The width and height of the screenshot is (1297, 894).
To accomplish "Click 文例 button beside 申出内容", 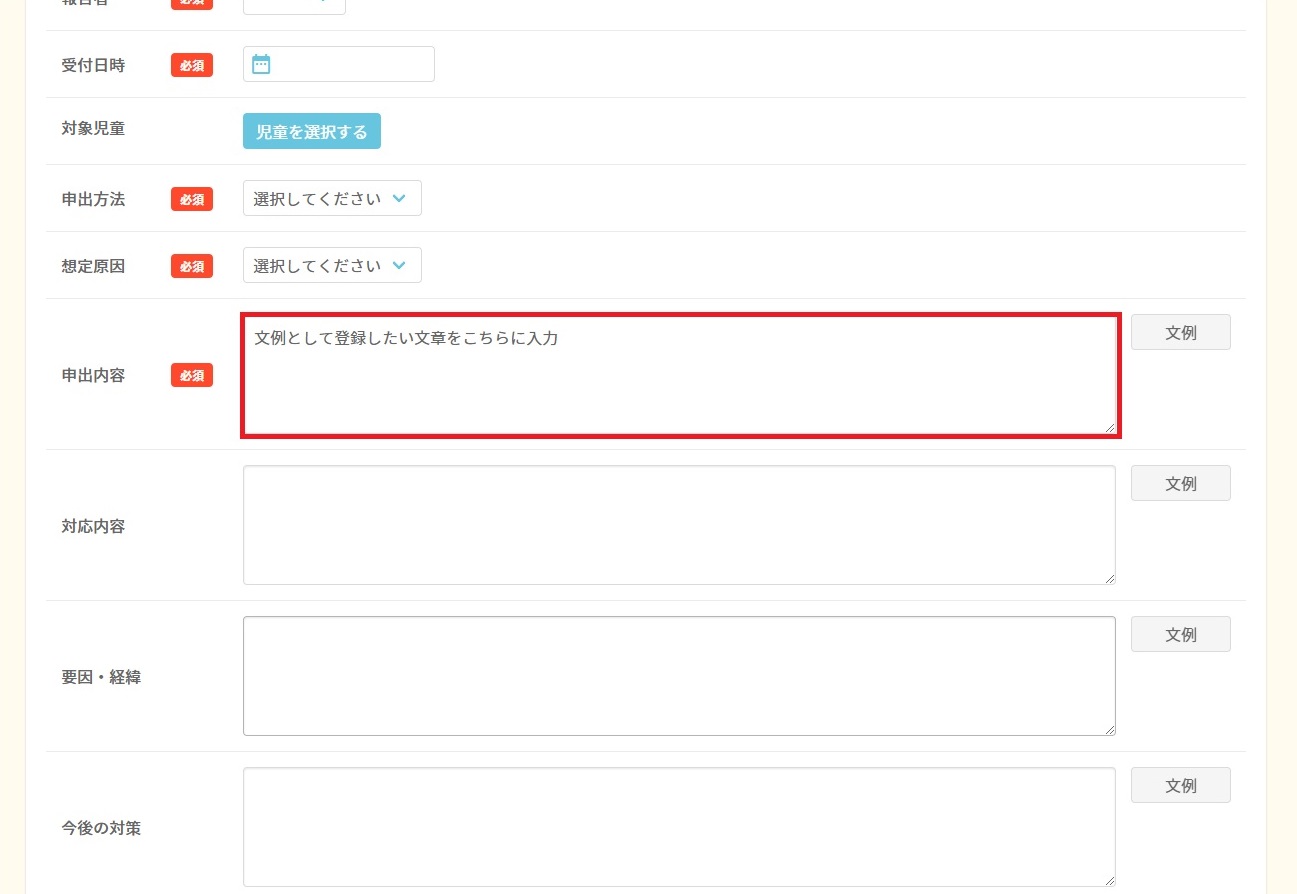I will (x=1181, y=332).
